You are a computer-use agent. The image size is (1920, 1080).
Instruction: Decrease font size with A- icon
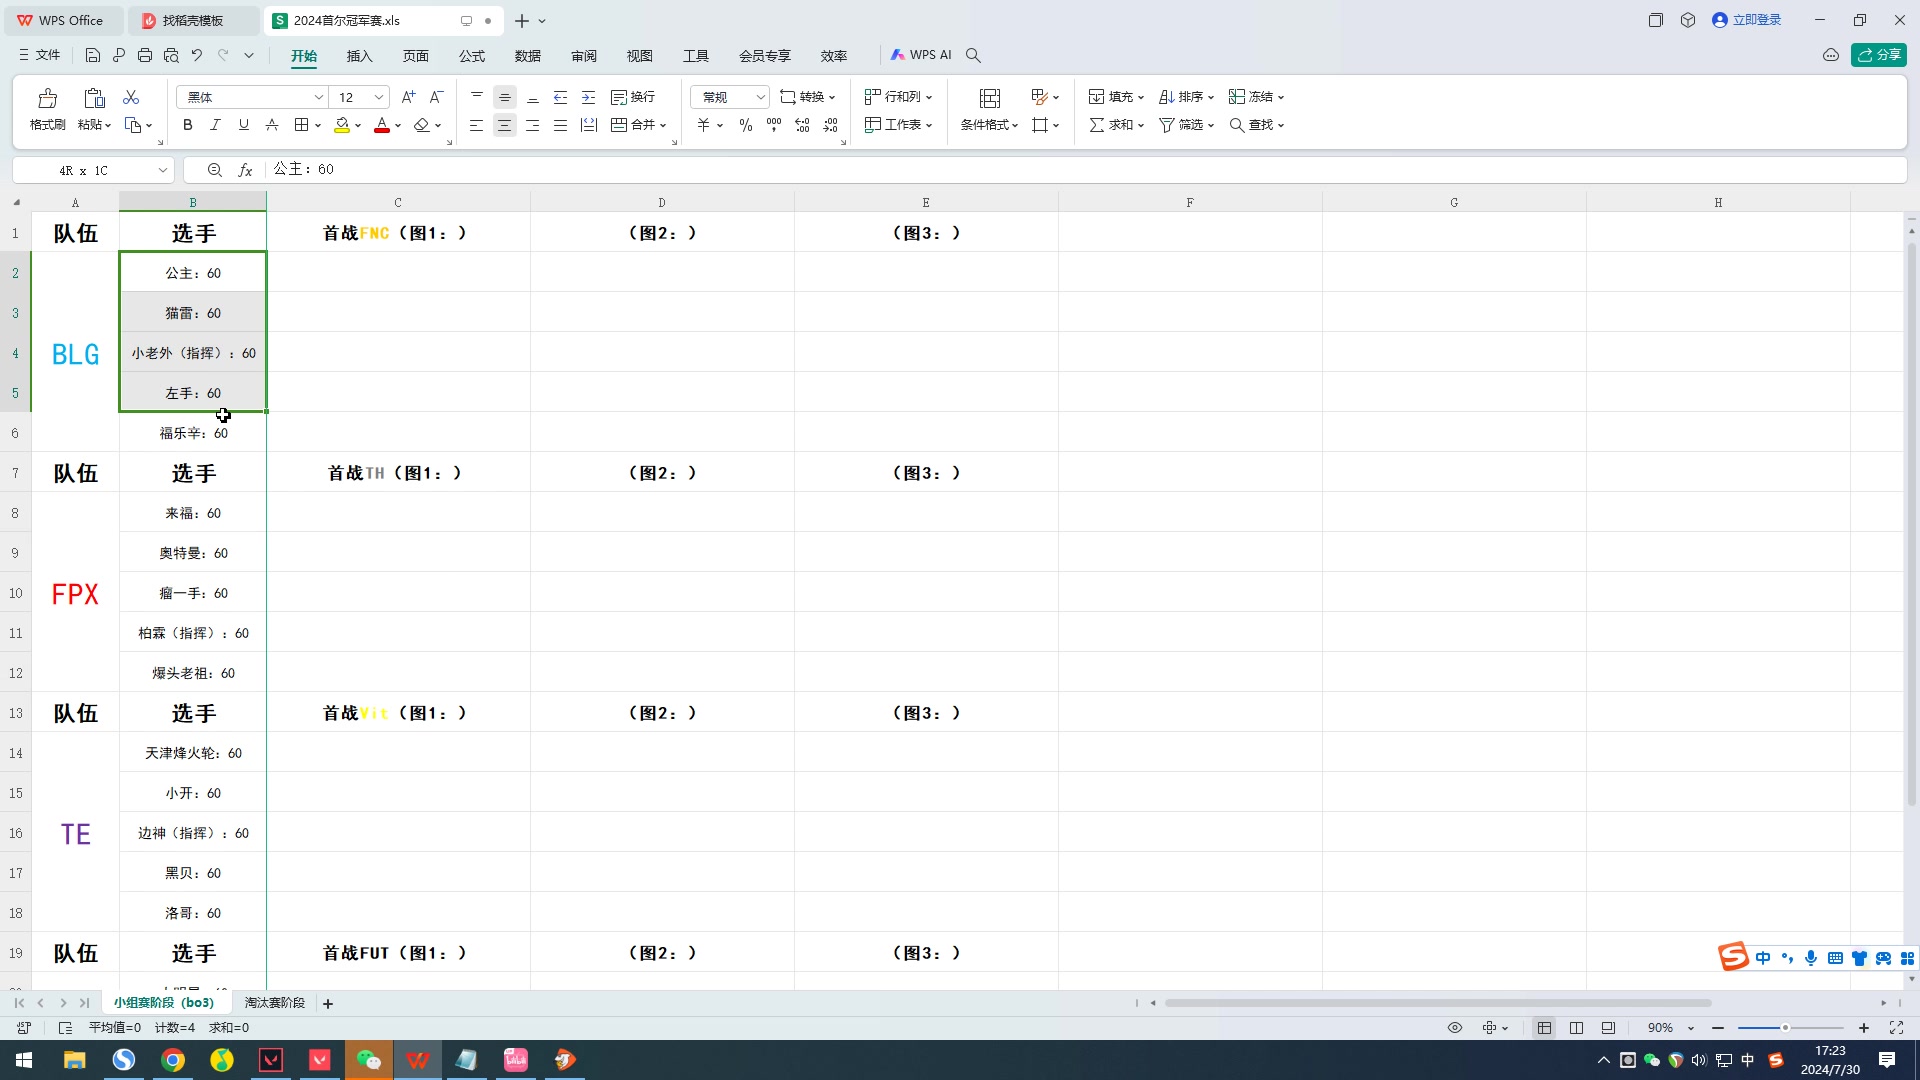click(436, 97)
